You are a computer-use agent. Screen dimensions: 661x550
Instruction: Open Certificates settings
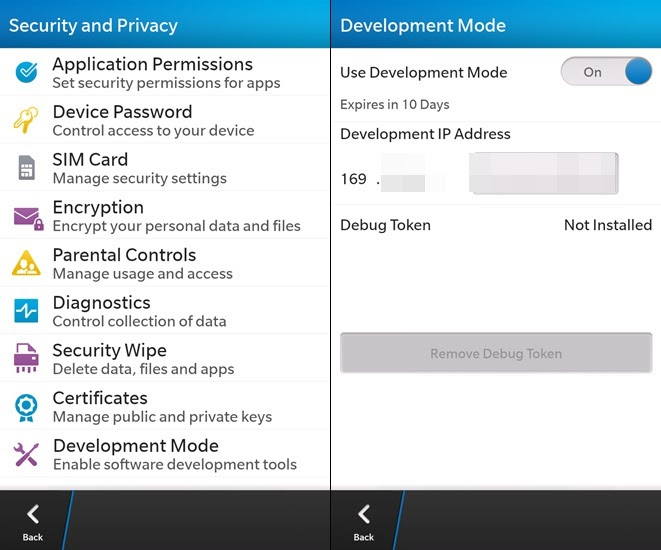click(165, 406)
